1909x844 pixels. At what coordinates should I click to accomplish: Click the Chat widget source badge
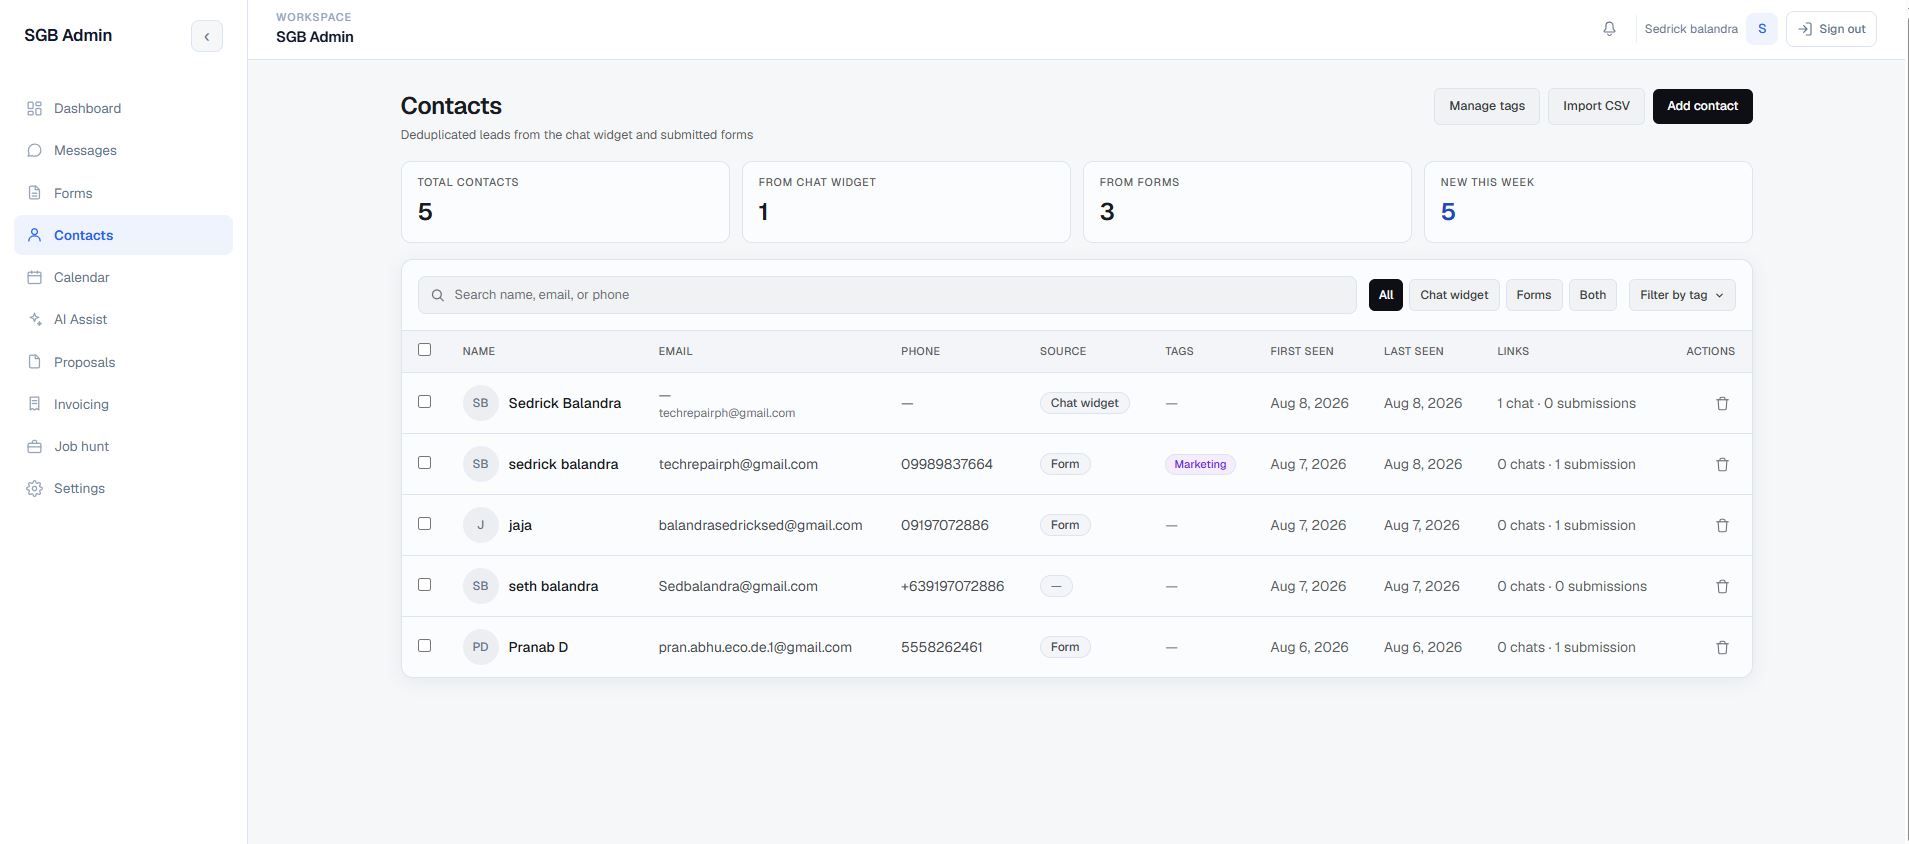[1084, 403]
